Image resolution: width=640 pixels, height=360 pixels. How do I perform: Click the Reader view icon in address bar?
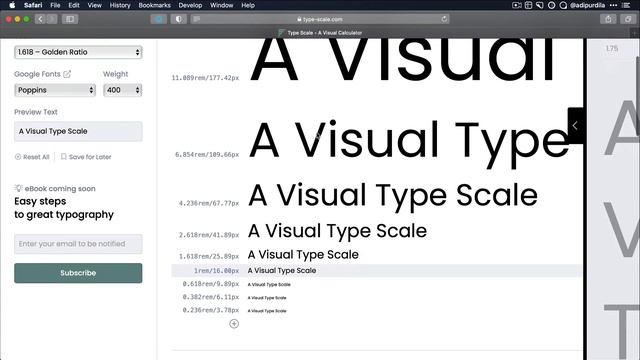tap(197, 19)
